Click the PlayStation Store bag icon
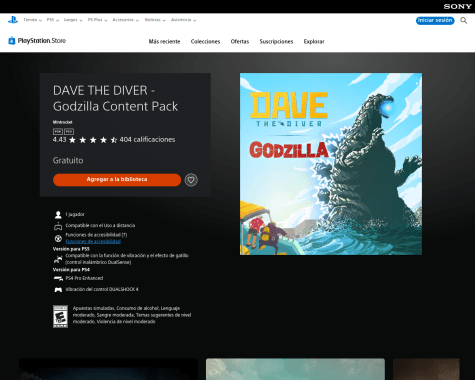 pyautogui.click(x=12, y=40)
